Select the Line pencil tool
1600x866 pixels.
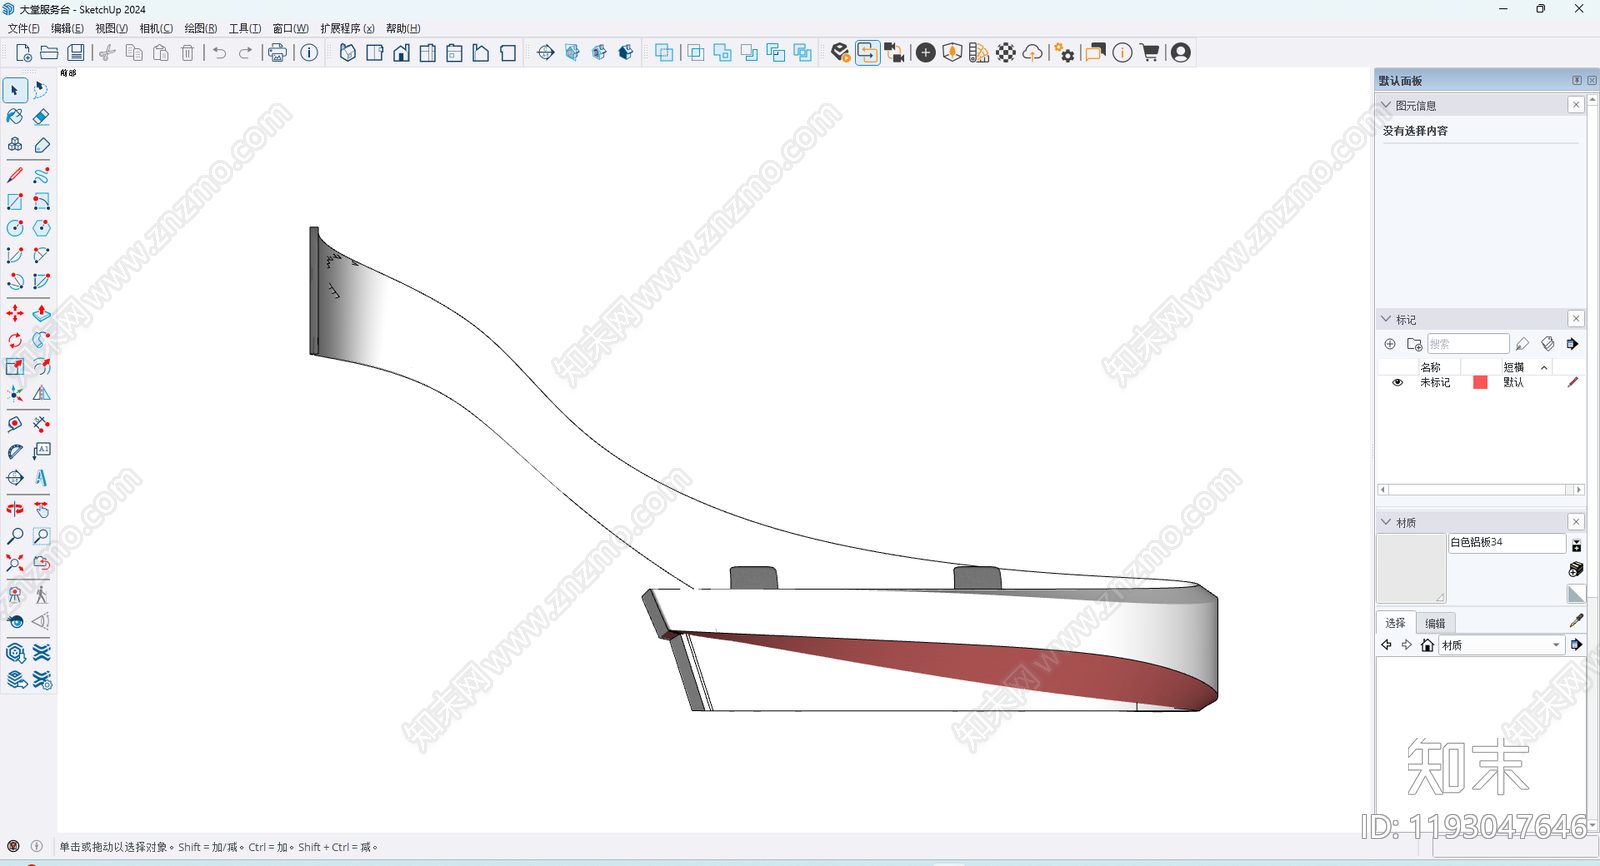(15, 175)
